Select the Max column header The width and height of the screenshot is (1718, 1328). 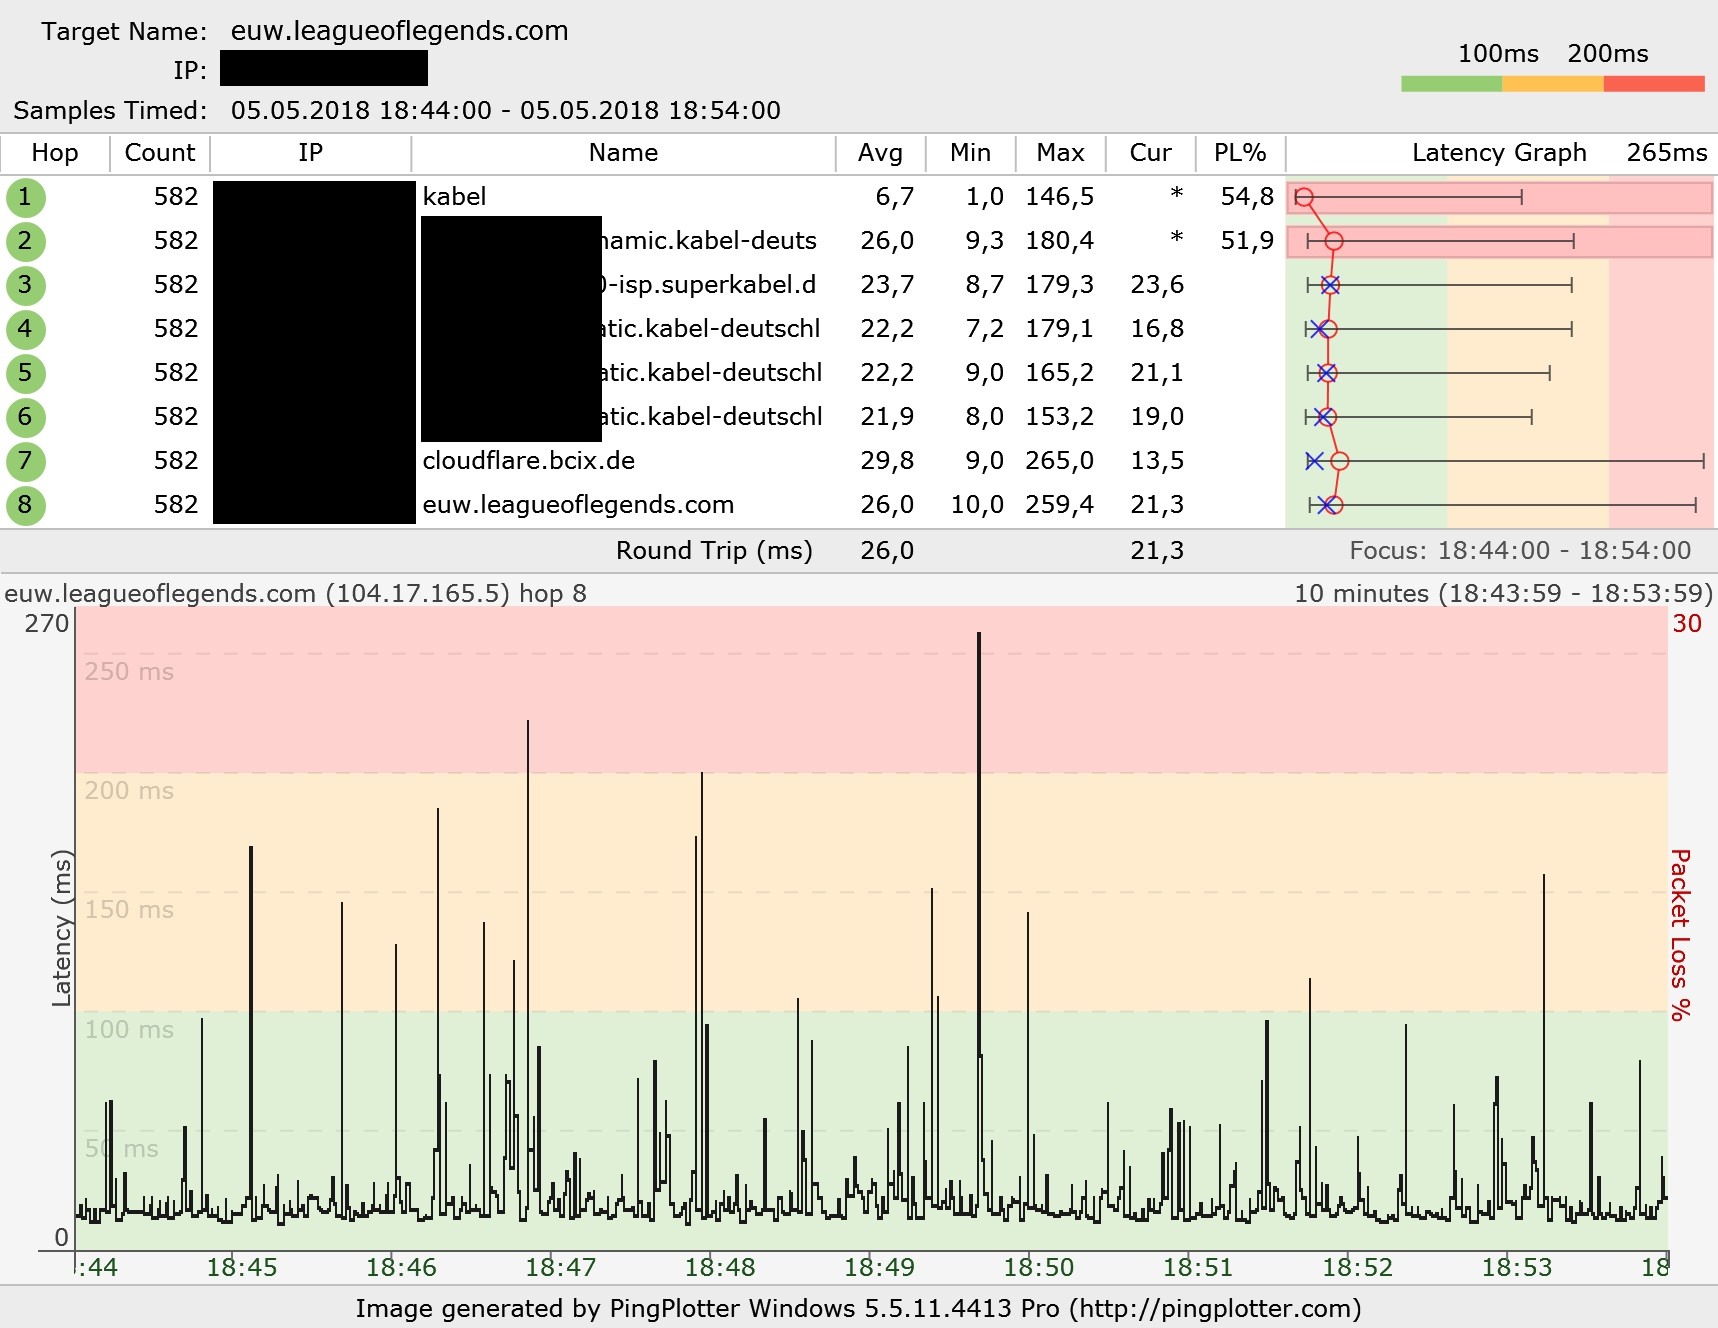point(1060,153)
